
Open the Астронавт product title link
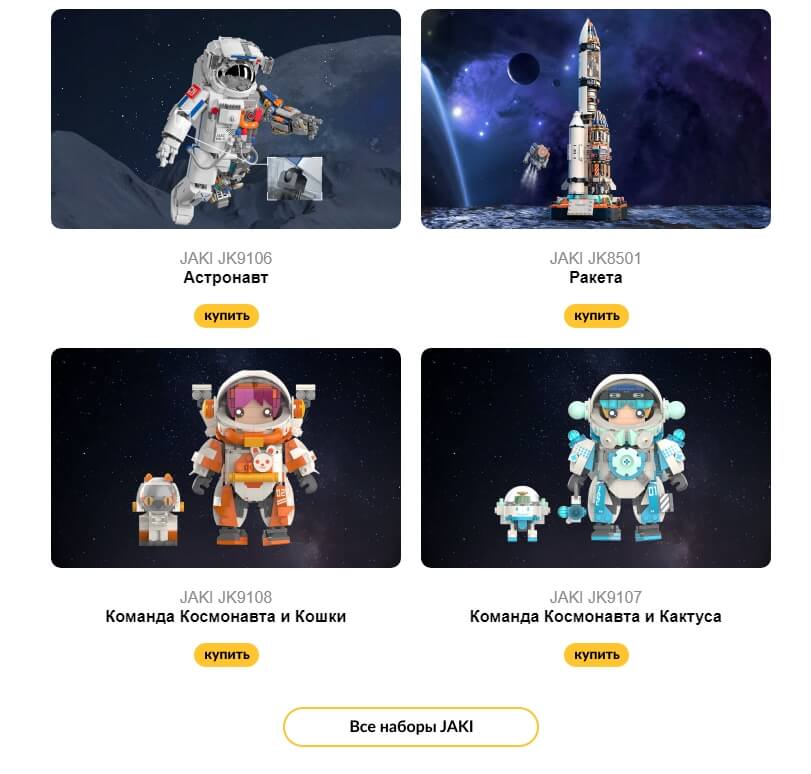[226, 277]
